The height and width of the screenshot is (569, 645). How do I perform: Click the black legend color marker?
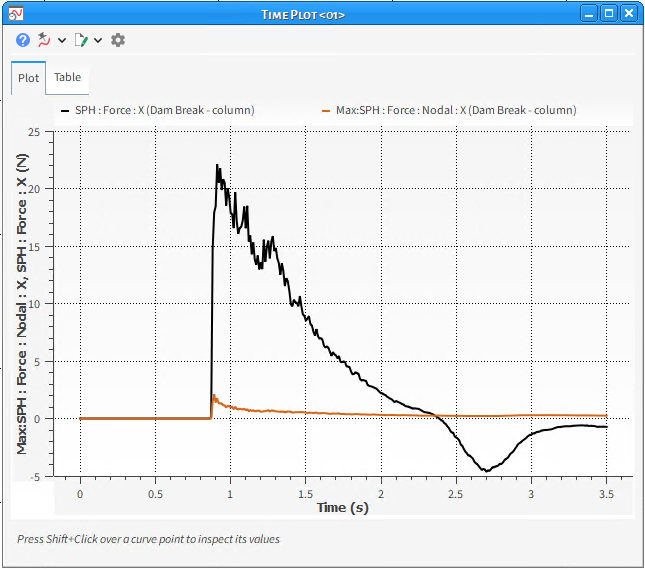pyautogui.click(x=65, y=111)
